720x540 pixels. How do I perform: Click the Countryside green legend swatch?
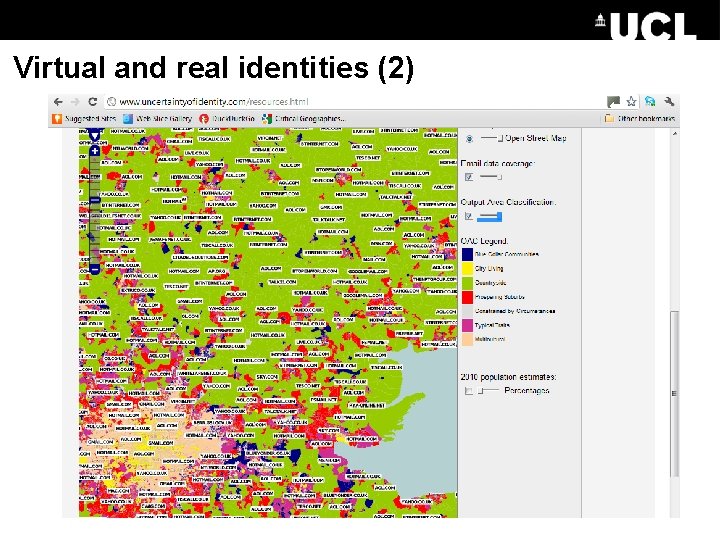467,282
